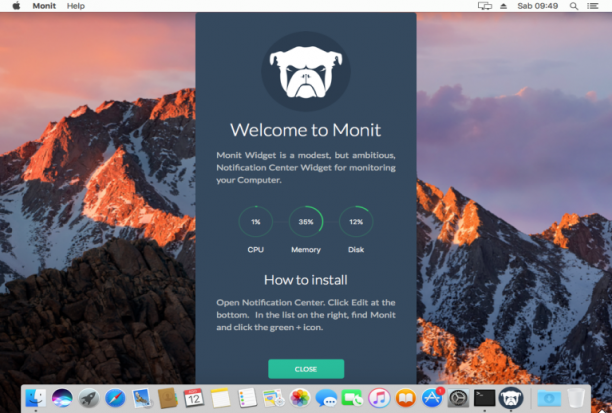
Task: Open the Trash in dock
Action: click(x=576, y=398)
